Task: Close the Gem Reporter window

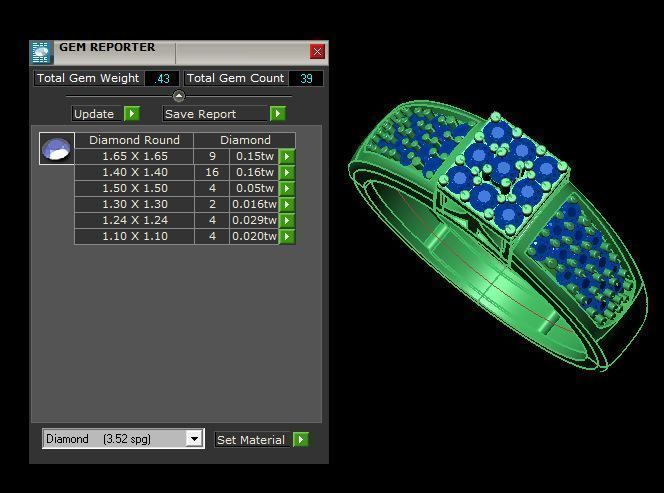Action: [317, 52]
